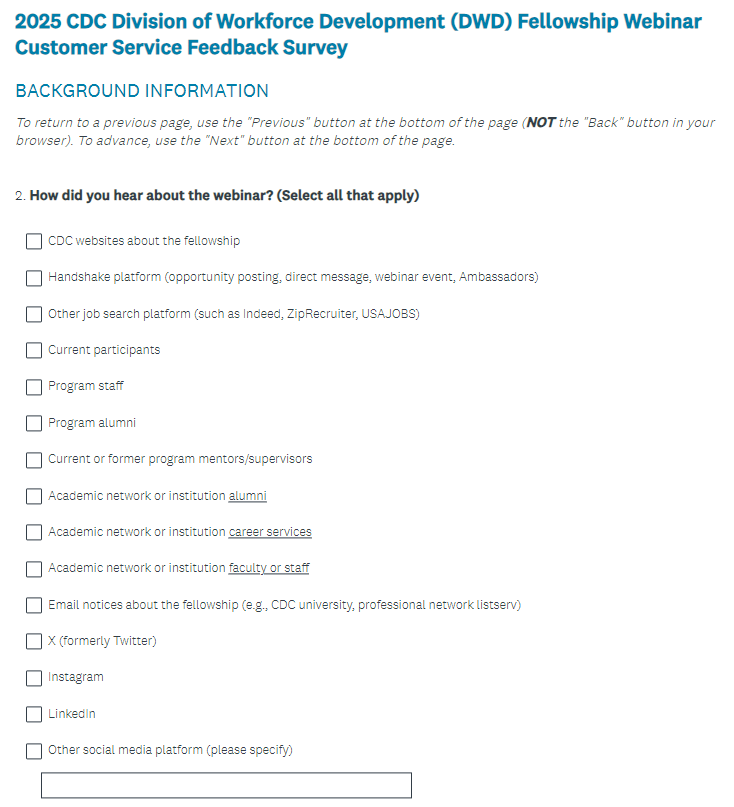
Task: Enable 'Other social media platform' checkbox
Action: [34, 750]
